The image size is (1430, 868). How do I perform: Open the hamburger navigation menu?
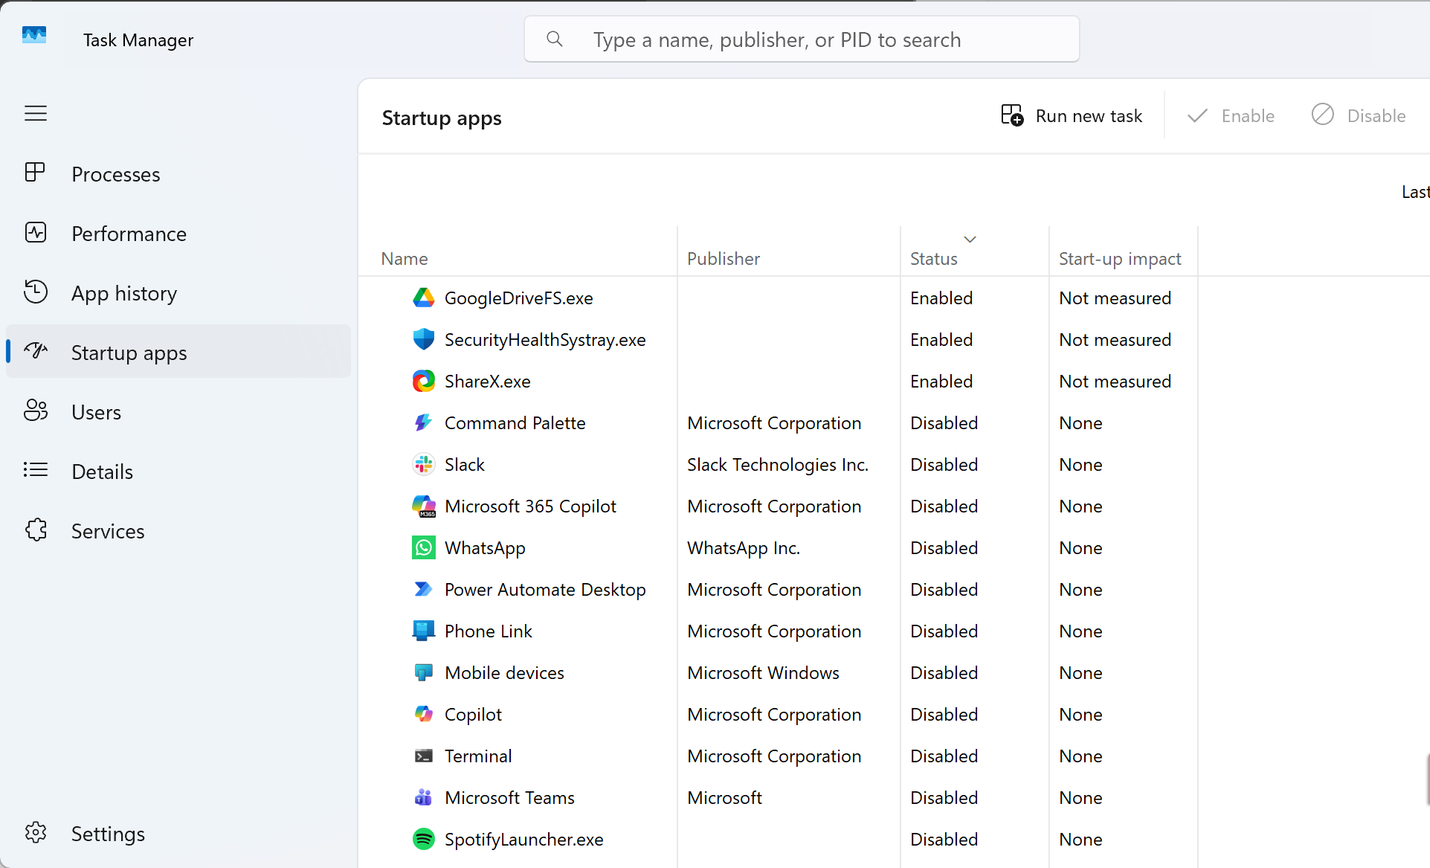[x=36, y=113]
